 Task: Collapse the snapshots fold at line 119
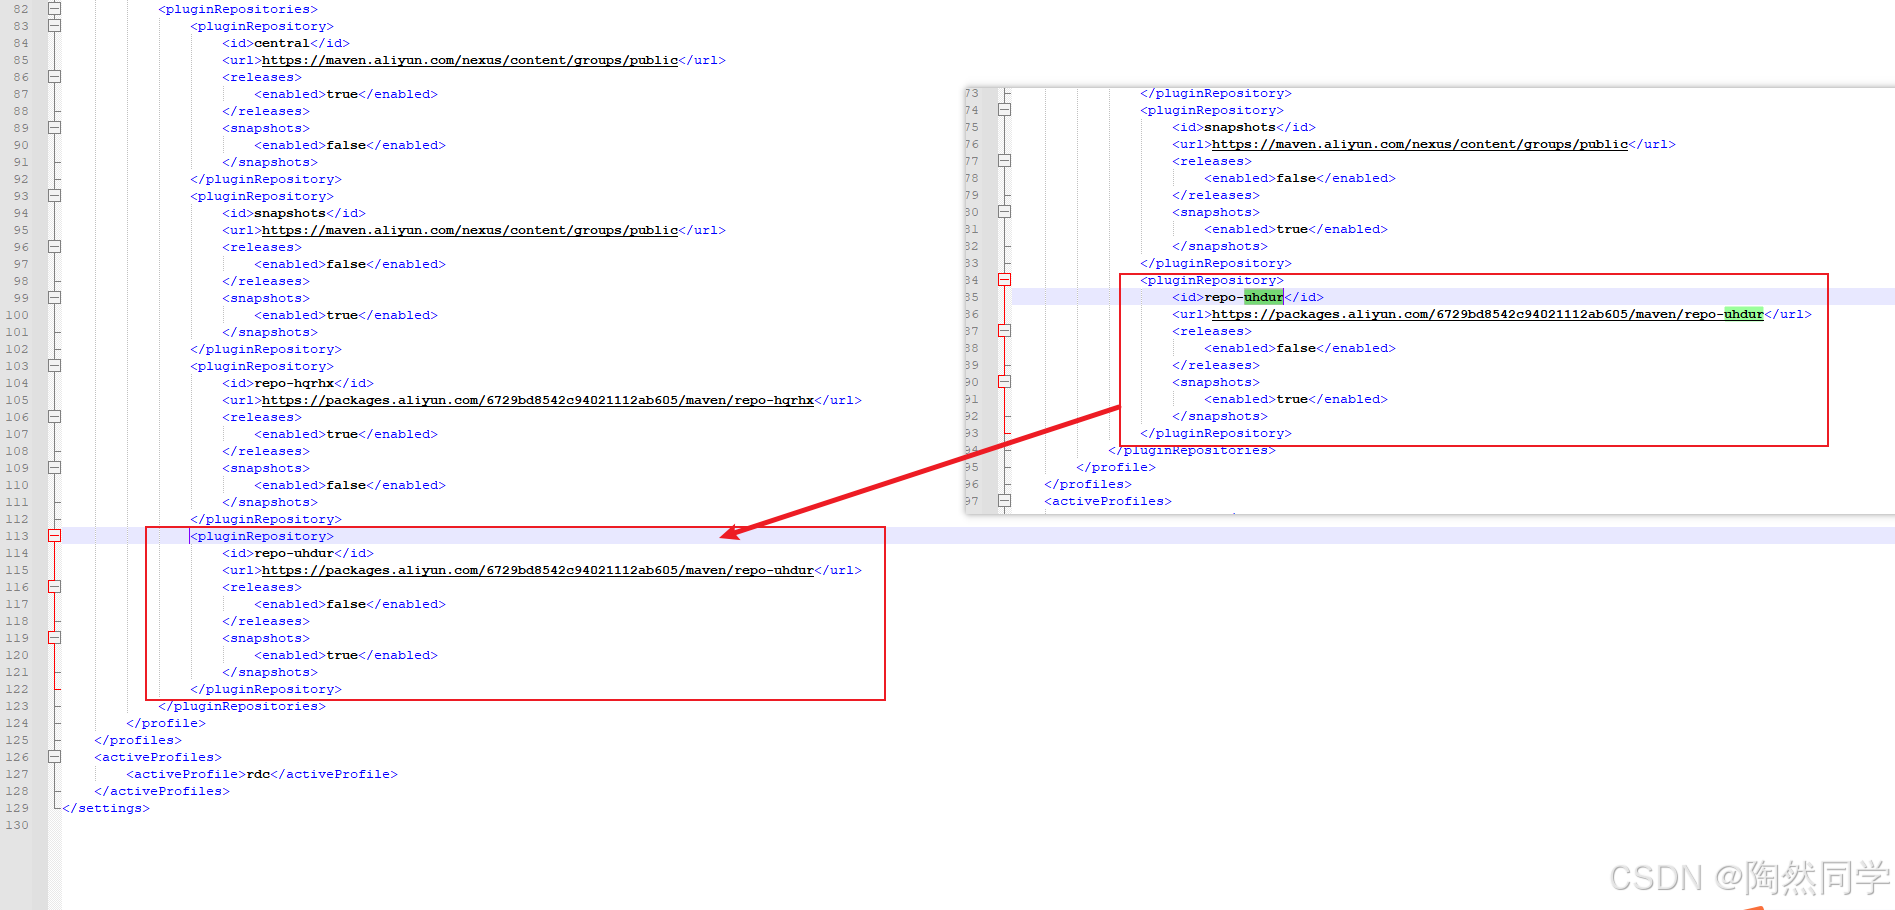pyautogui.click(x=55, y=638)
